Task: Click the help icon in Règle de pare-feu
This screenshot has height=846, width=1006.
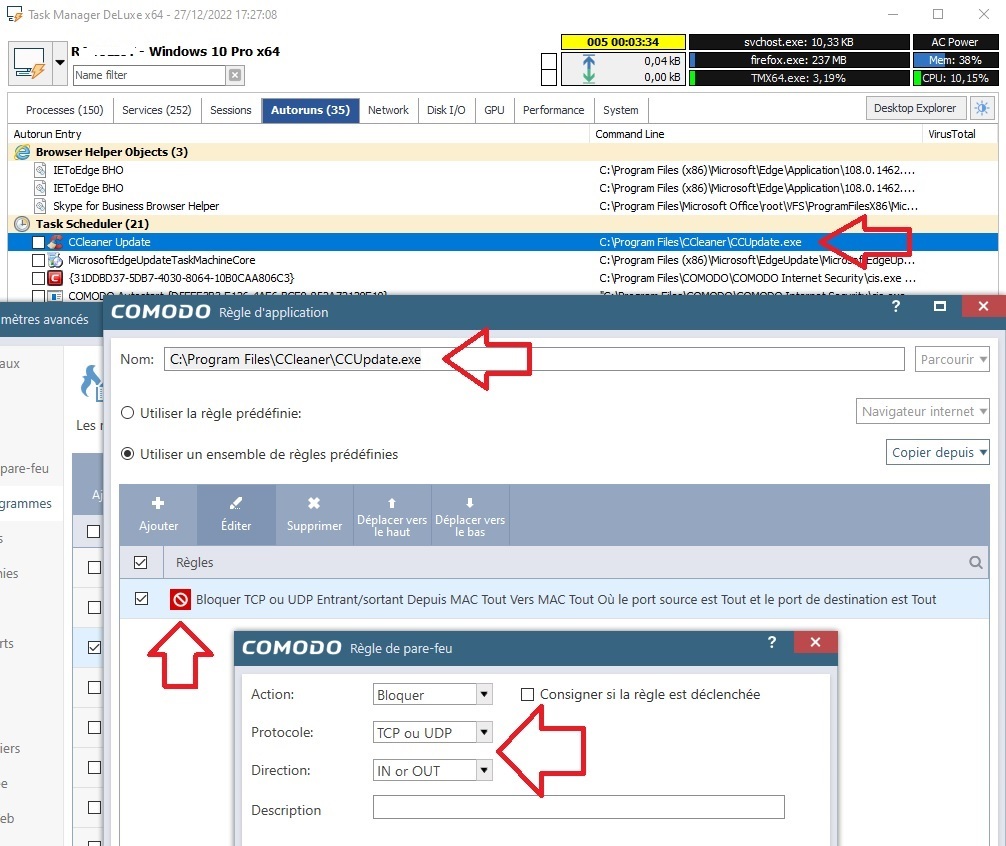Action: 771,642
